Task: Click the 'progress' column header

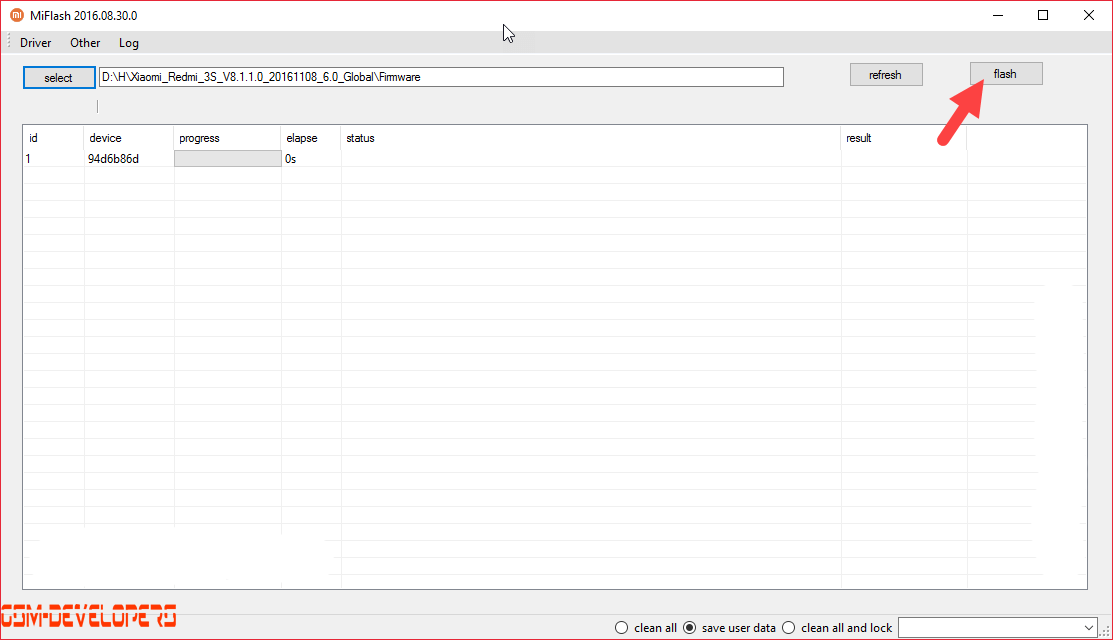Action: [x=227, y=138]
